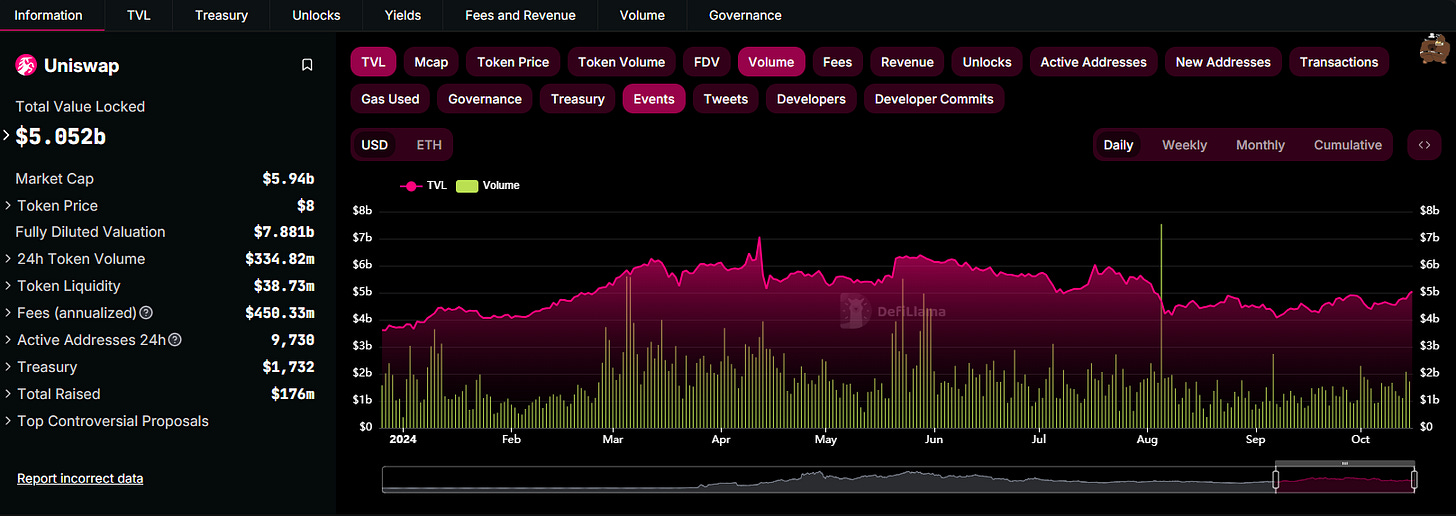Toggle the FDV chart metric
The width and height of the screenshot is (1456, 516).
[707, 62]
